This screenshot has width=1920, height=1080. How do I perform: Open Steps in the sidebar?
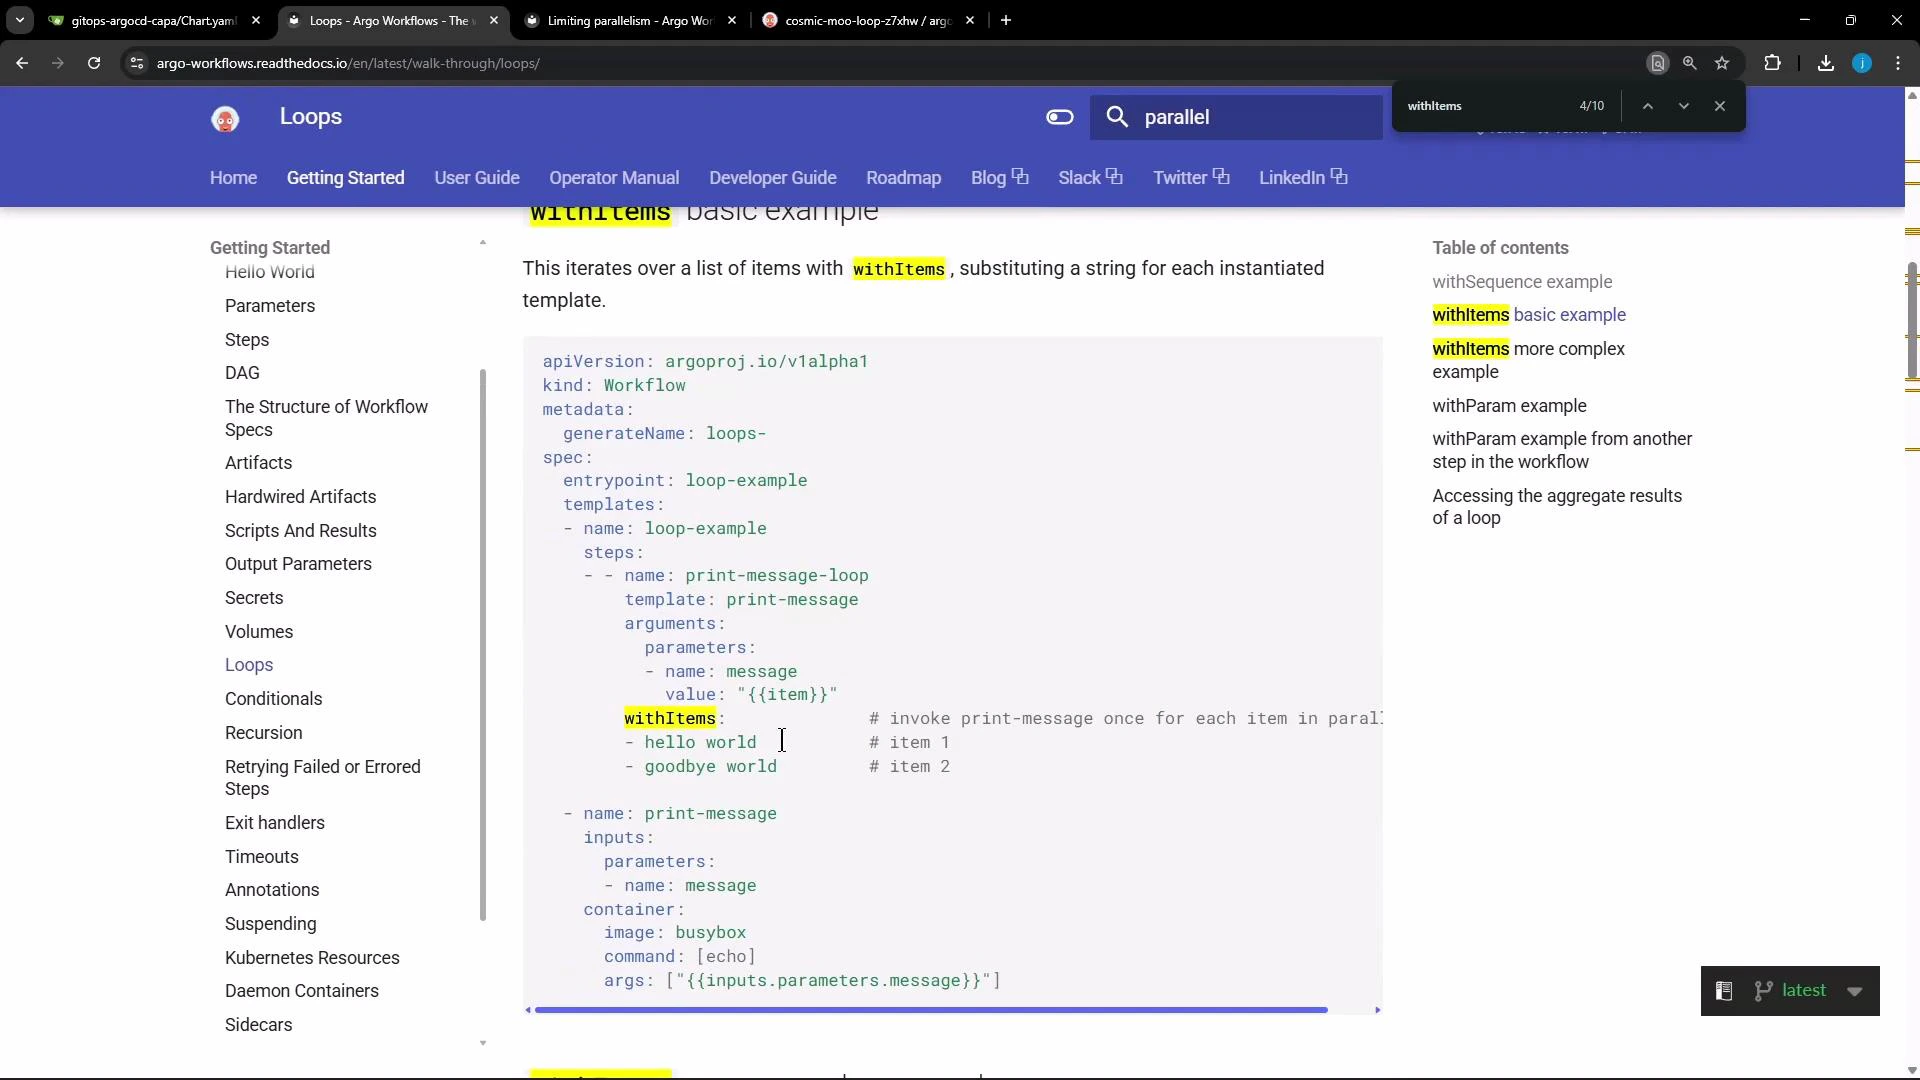tap(247, 340)
